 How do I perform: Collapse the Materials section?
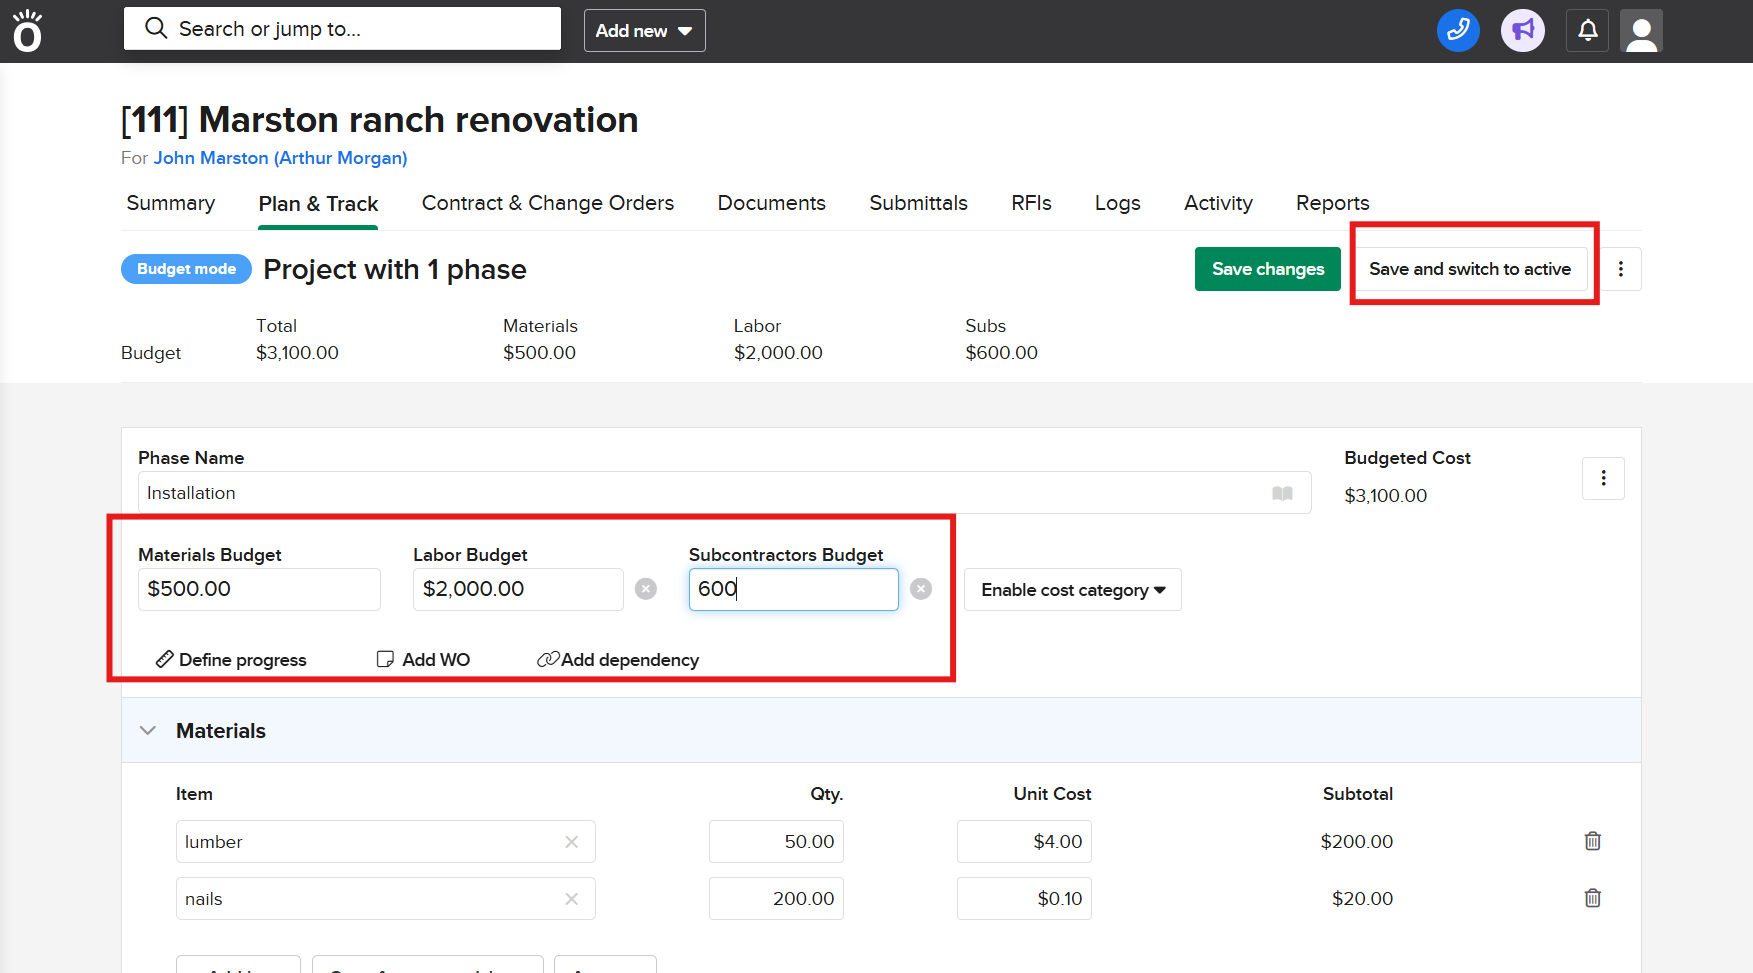coord(148,731)
